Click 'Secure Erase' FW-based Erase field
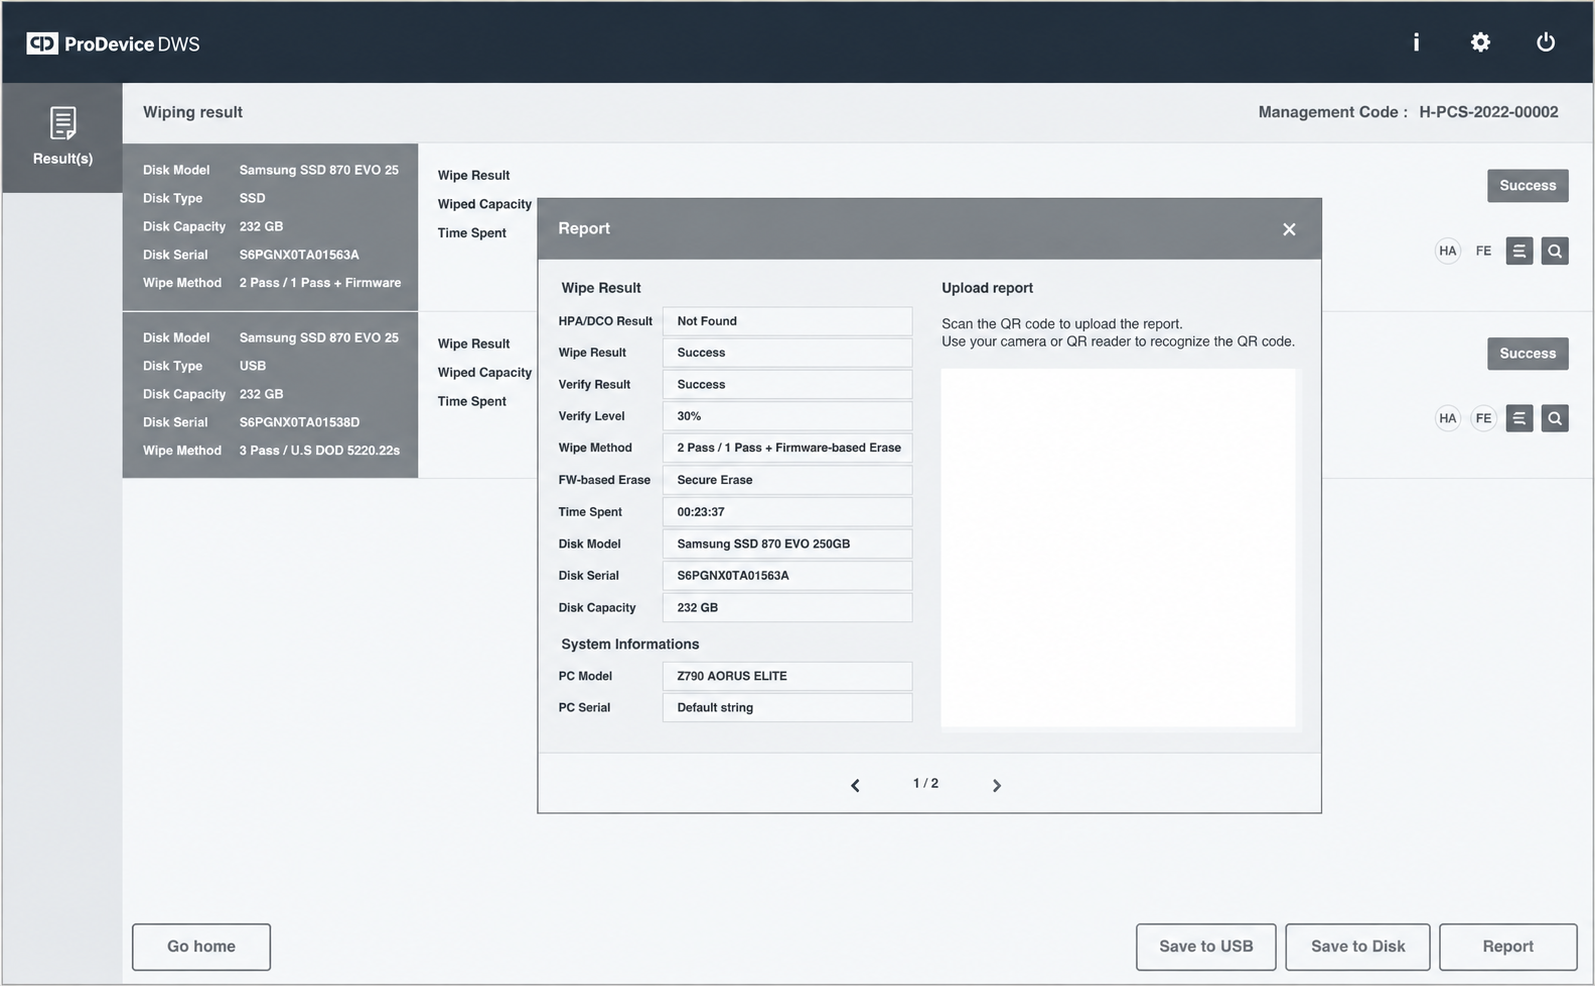 tap(787, 480)
